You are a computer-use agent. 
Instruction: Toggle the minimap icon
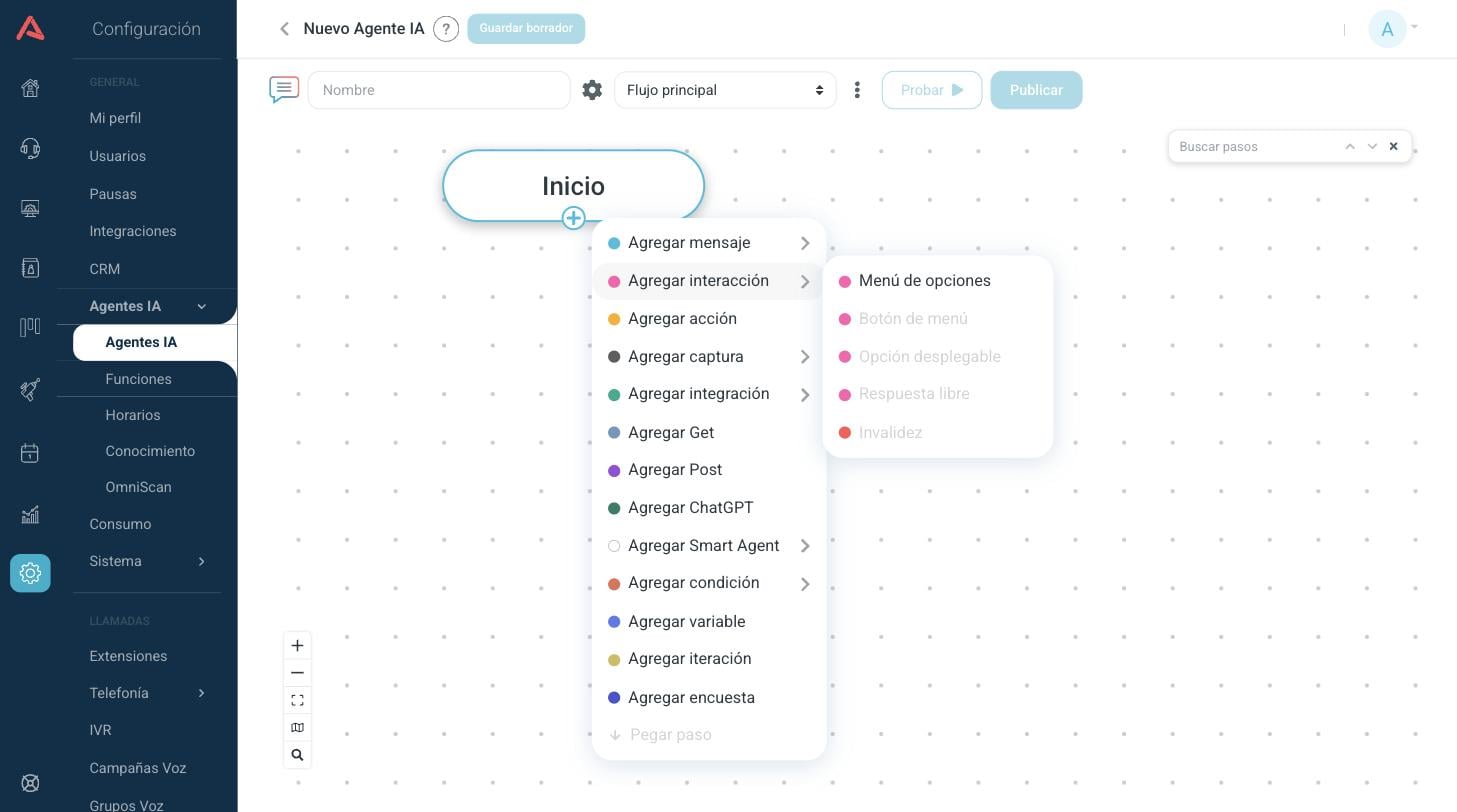(297, 728)
